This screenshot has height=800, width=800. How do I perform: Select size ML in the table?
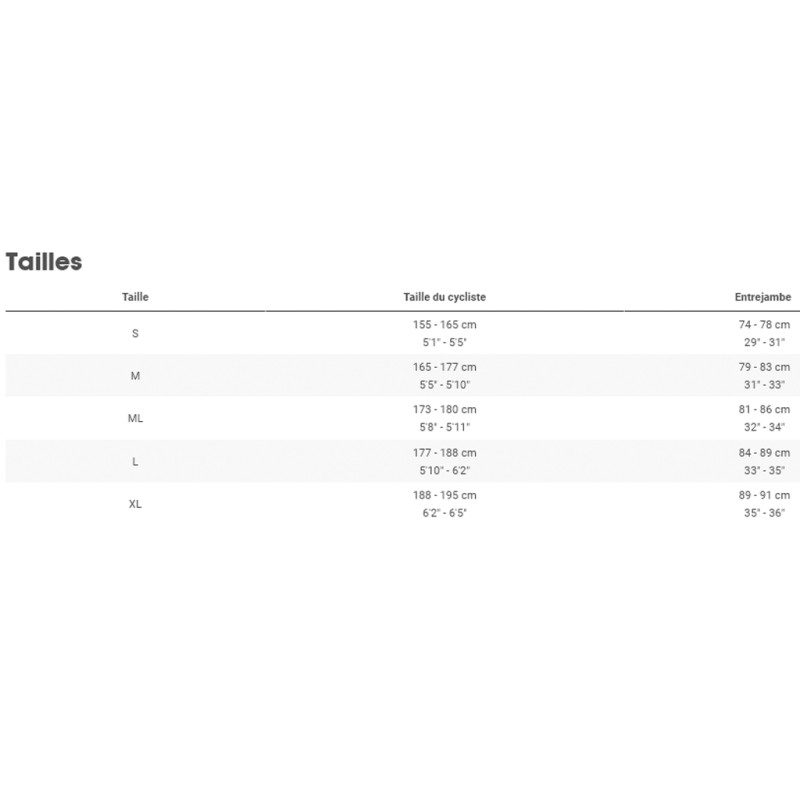(135, 418)
